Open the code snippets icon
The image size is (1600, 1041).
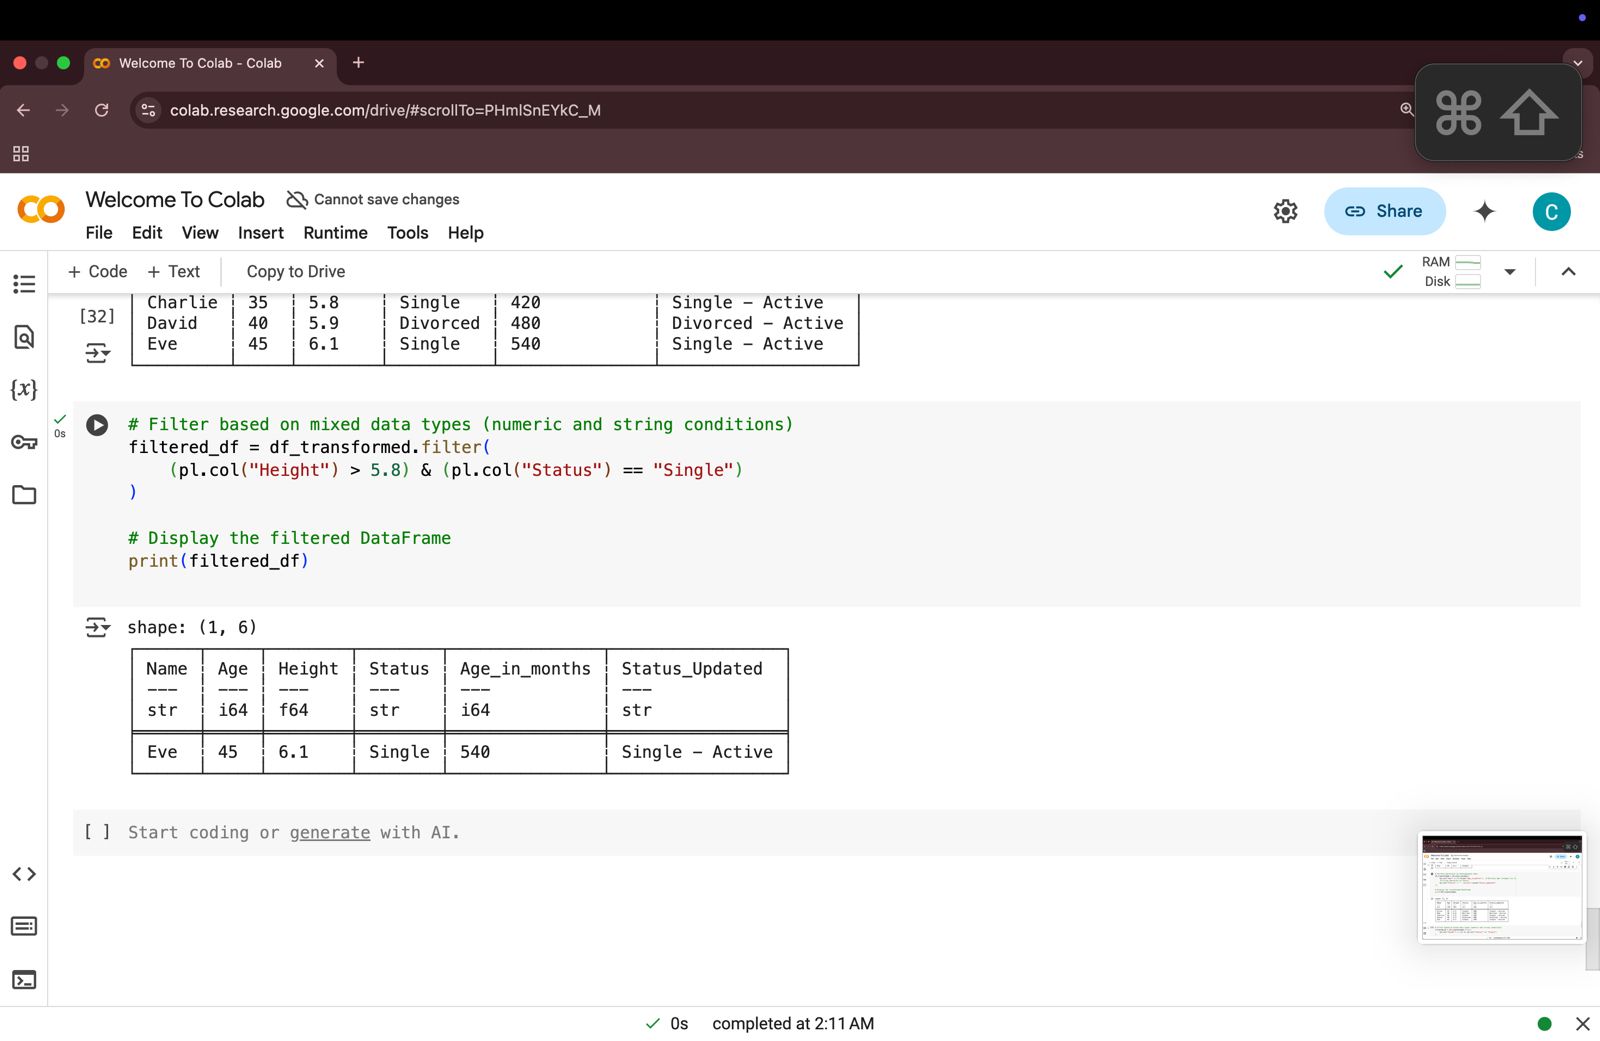24,874
